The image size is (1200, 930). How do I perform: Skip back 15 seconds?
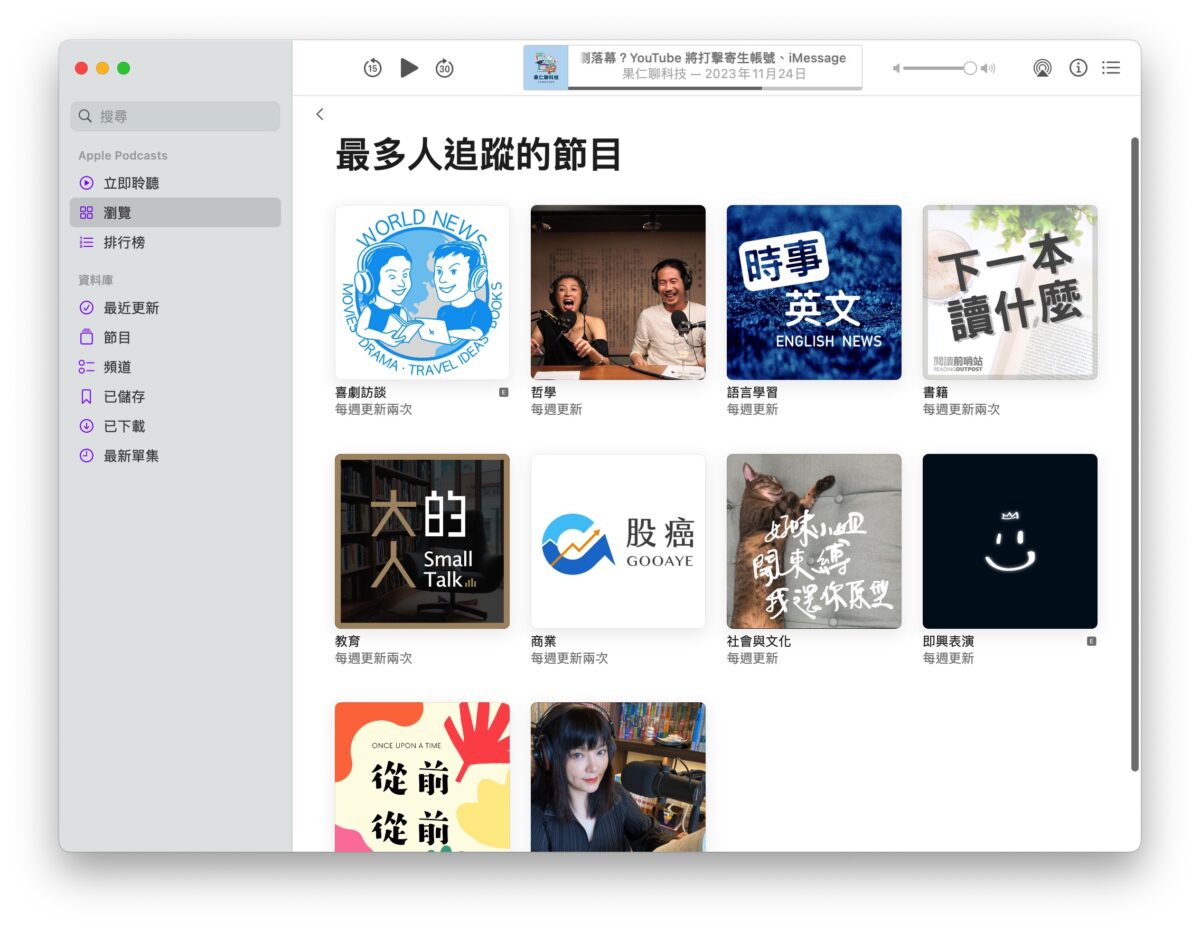point(372,68)
